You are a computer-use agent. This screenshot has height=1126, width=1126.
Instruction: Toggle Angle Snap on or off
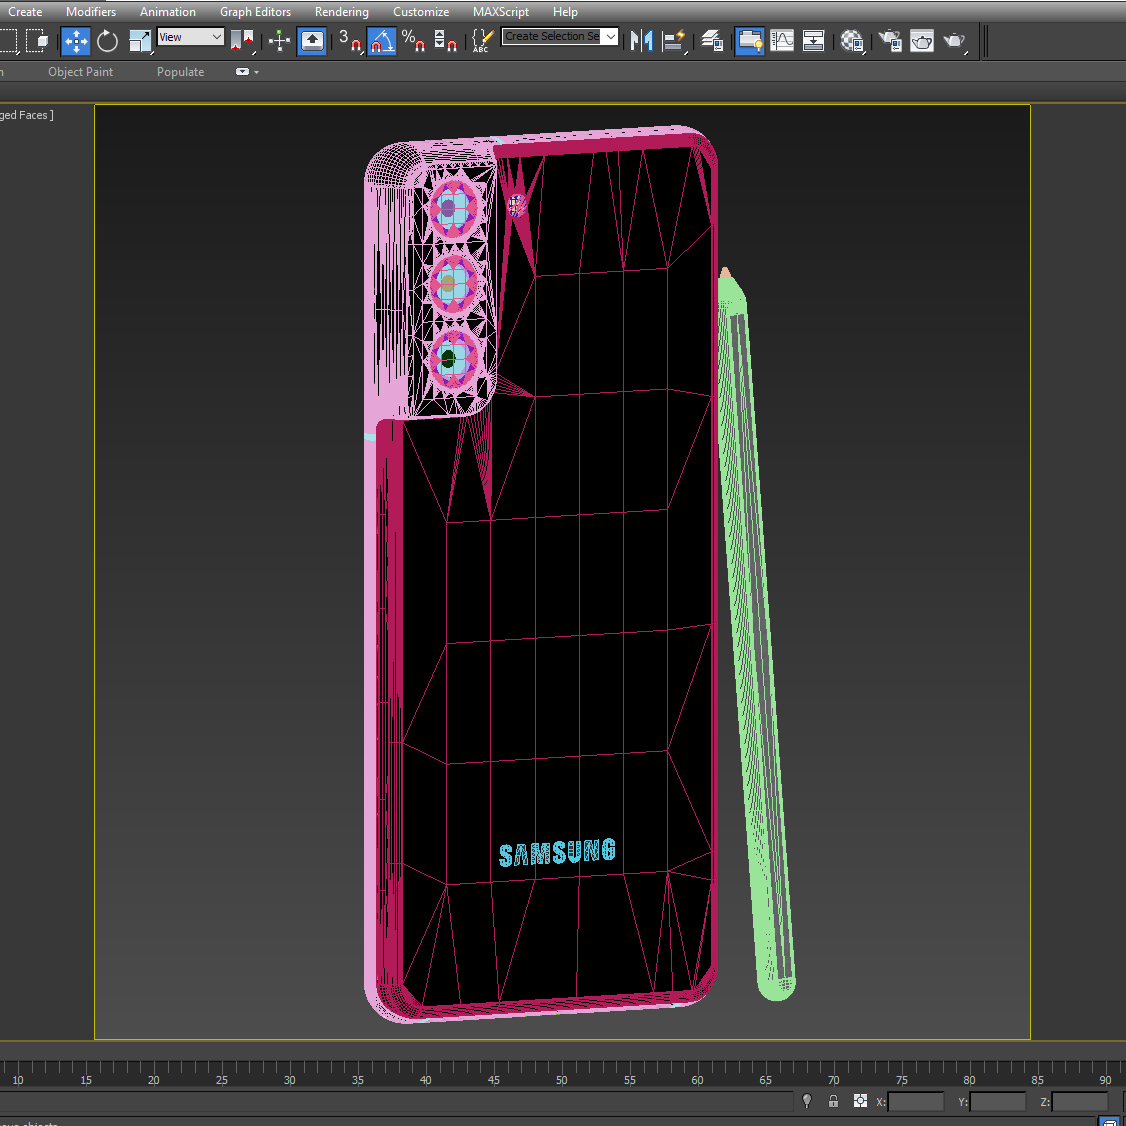381,41
